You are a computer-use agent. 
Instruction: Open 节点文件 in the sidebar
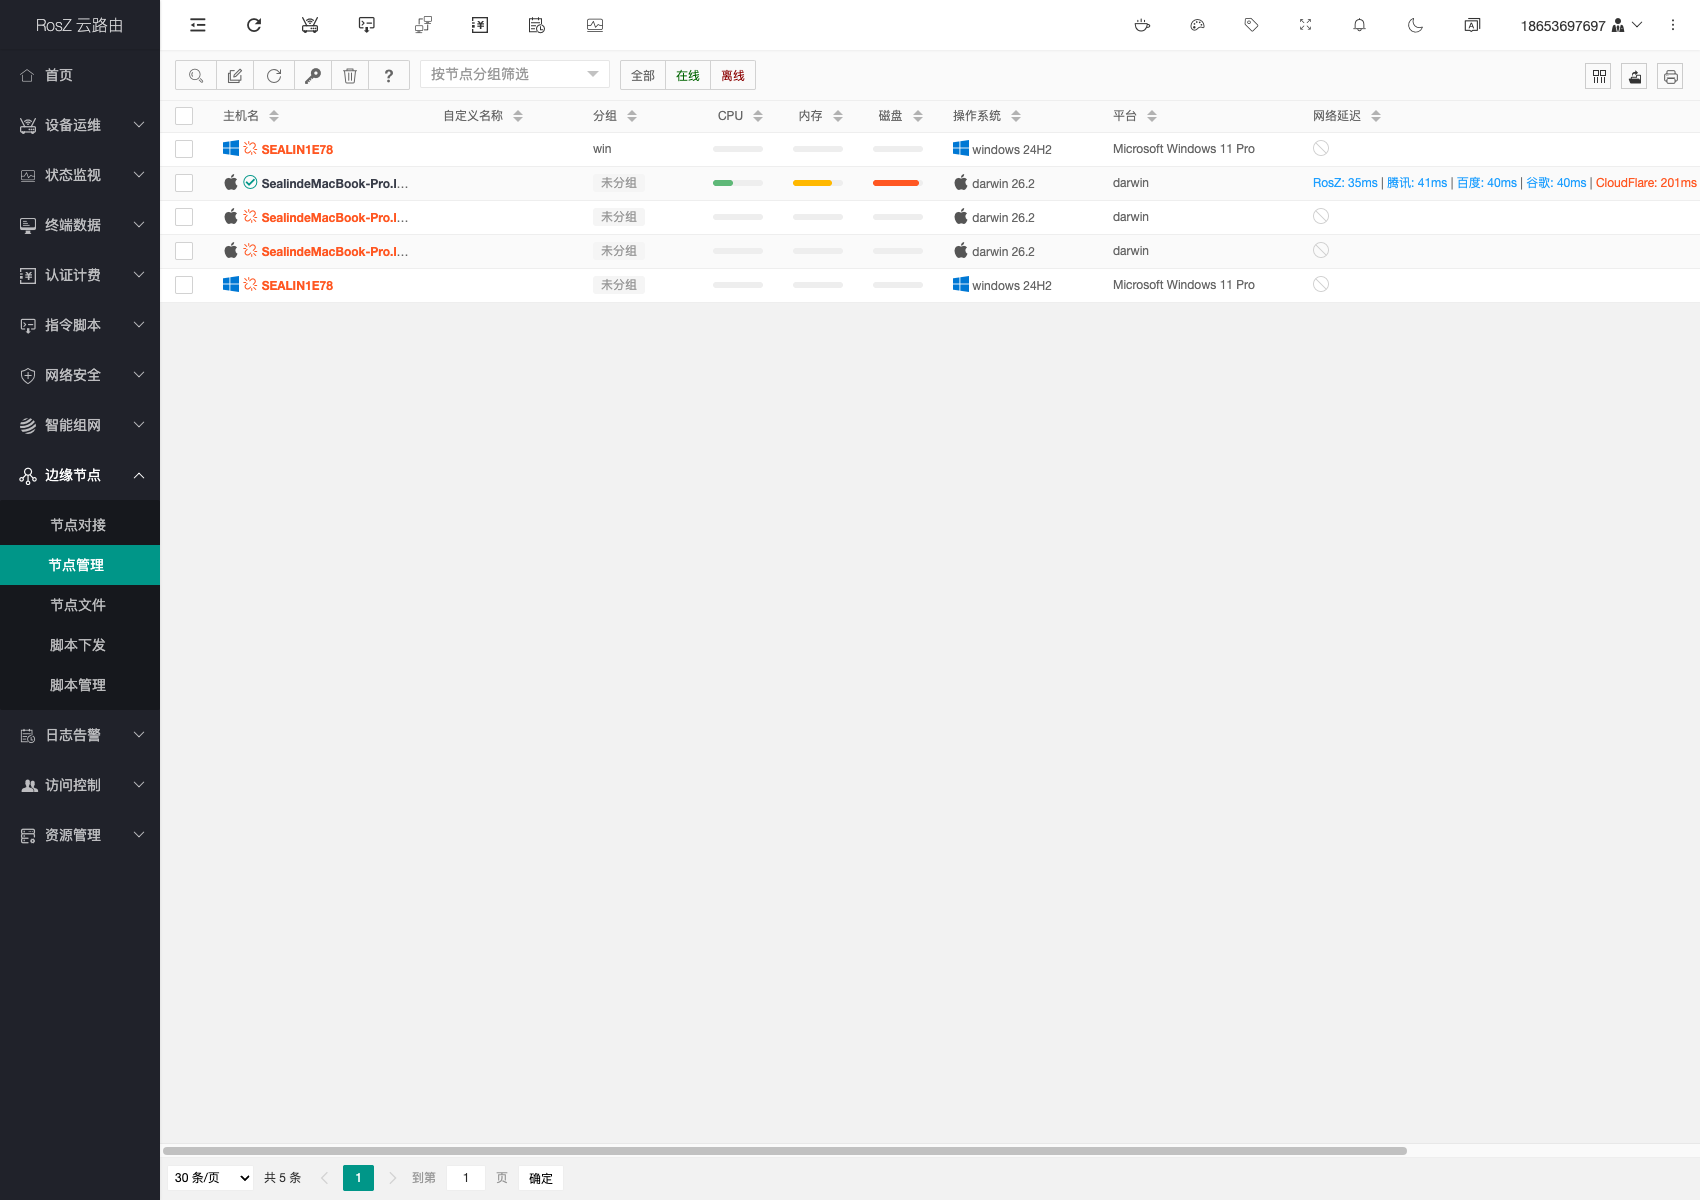coord(78,605)
